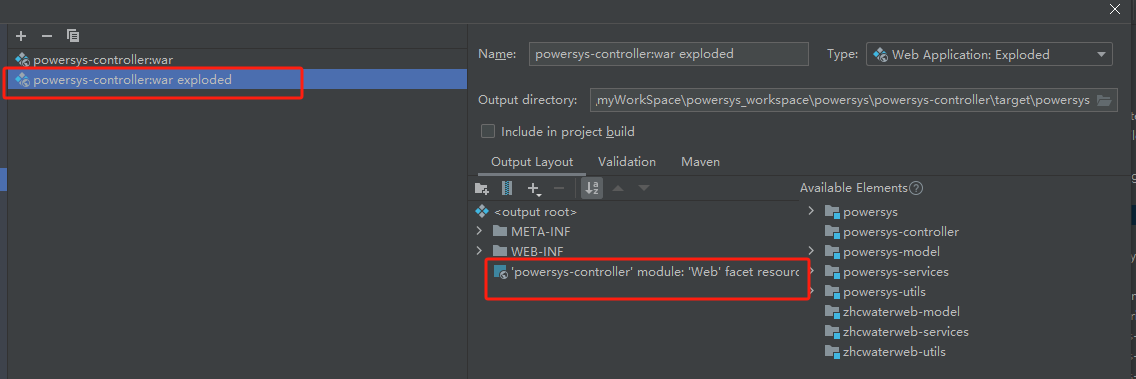Copy the selected artifact using the copy icon
This screenshot has width=1136, height=379.
[x=72, y=36]
